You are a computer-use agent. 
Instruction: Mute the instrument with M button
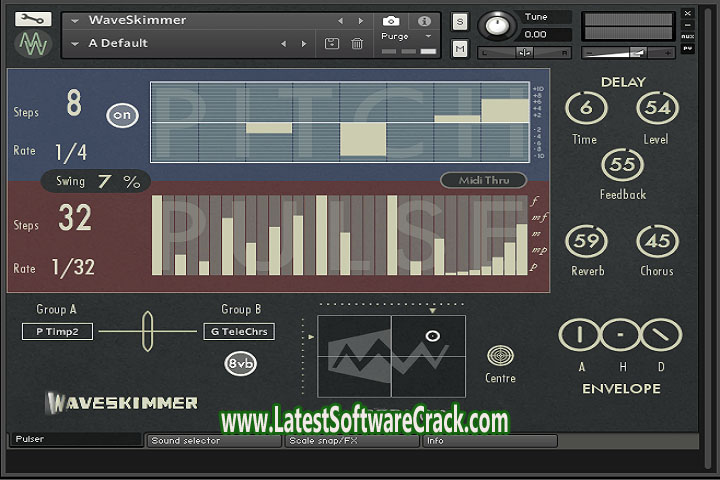pos(459,48)
